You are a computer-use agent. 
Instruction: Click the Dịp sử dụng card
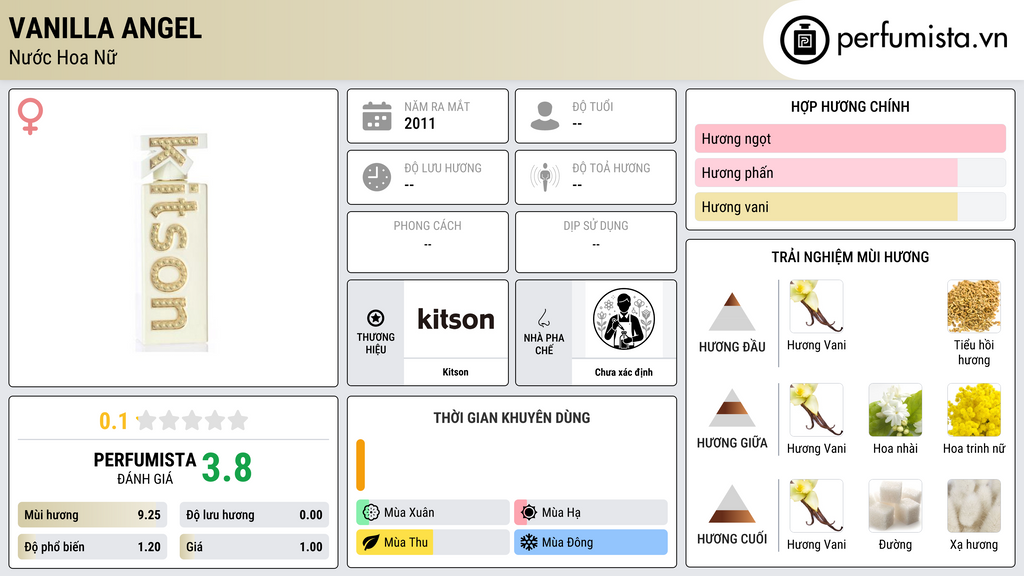pyautogui.click(x=596, y=242)
